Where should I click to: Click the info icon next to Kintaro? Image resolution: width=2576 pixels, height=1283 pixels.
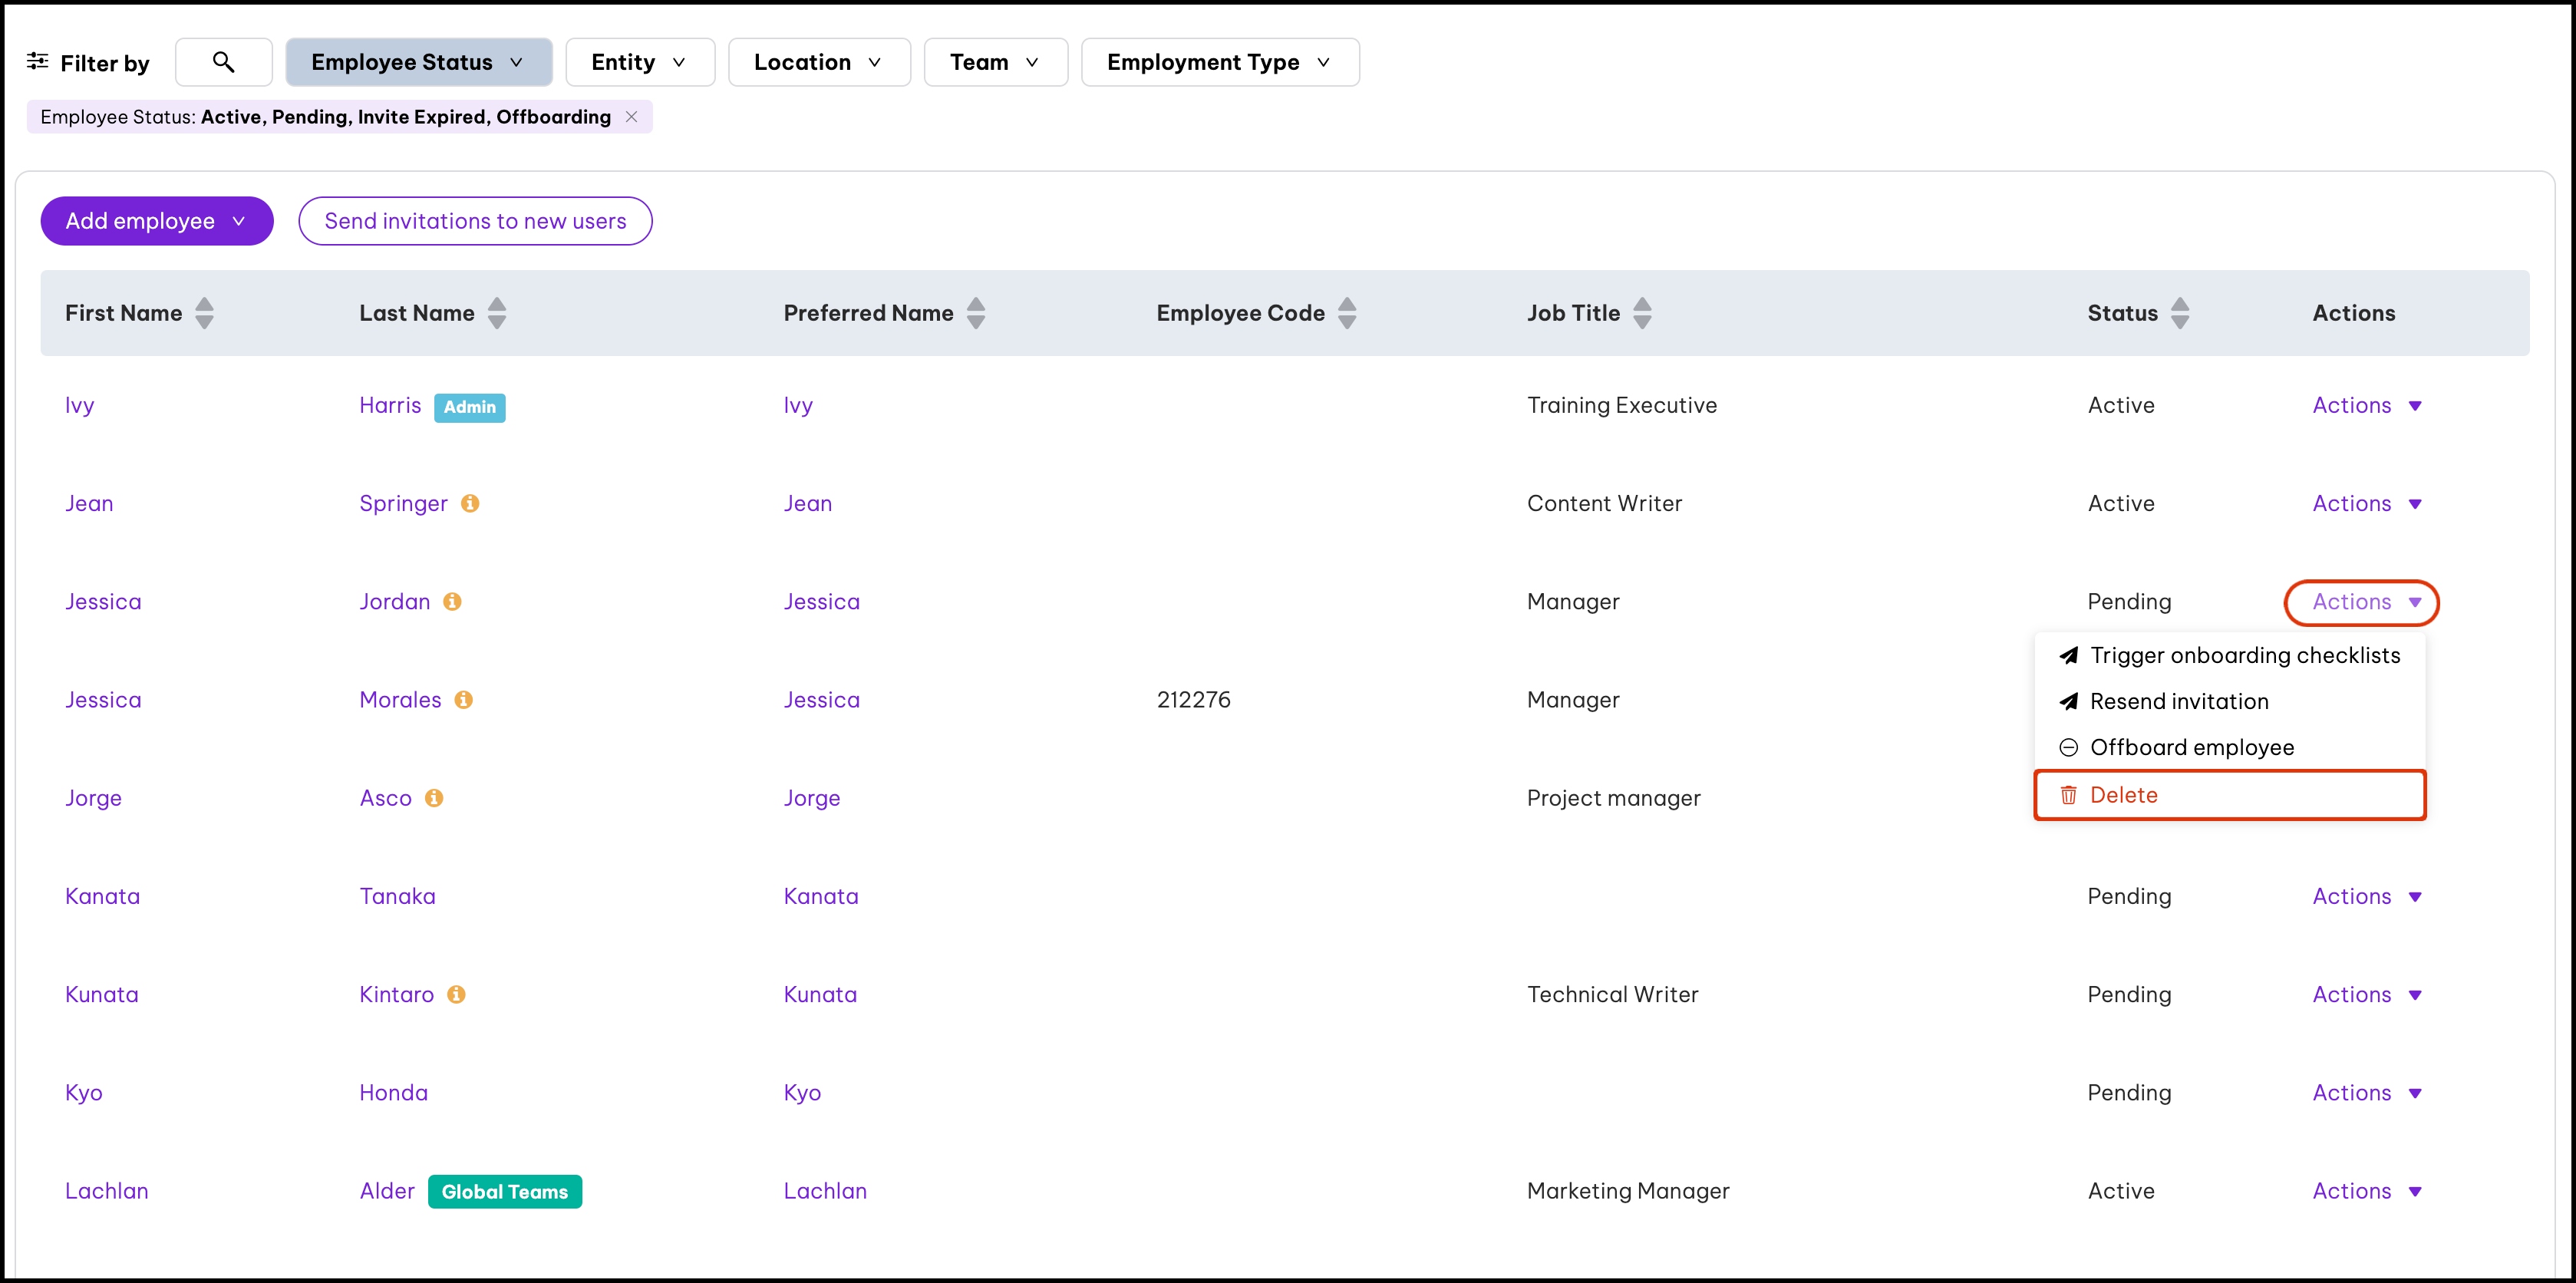coord(456,994)
